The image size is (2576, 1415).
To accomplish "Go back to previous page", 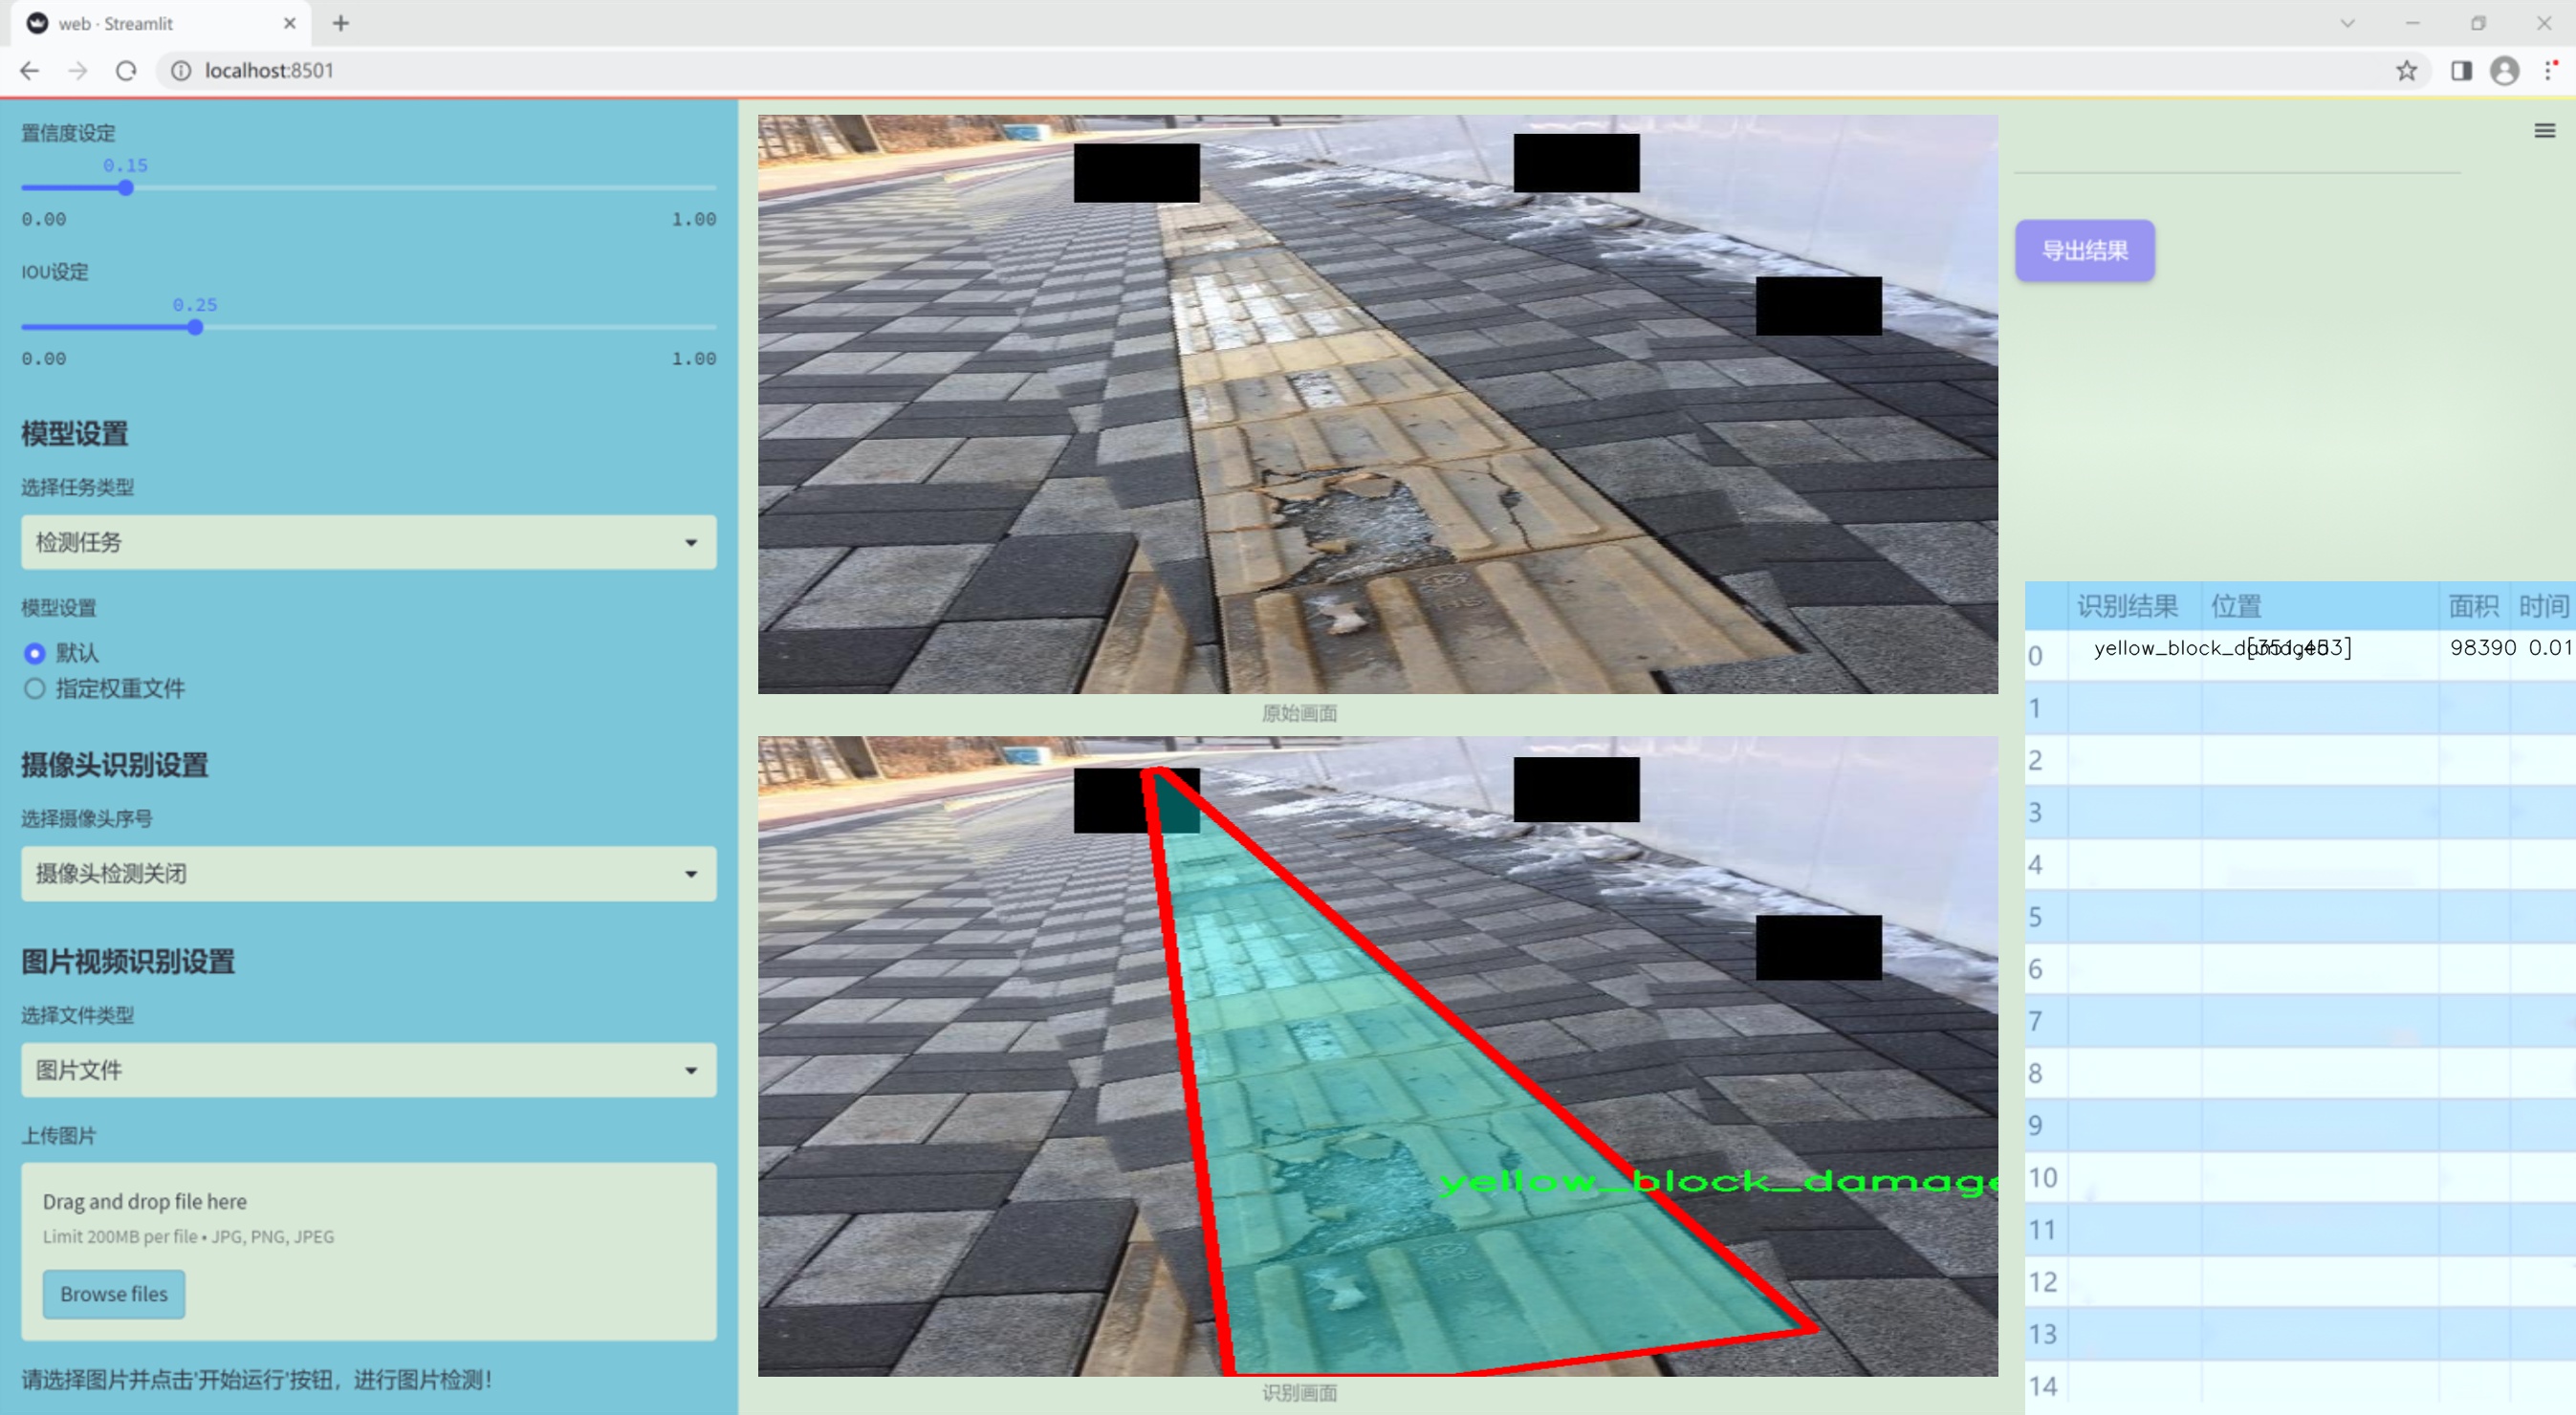I will coord(30,71).
